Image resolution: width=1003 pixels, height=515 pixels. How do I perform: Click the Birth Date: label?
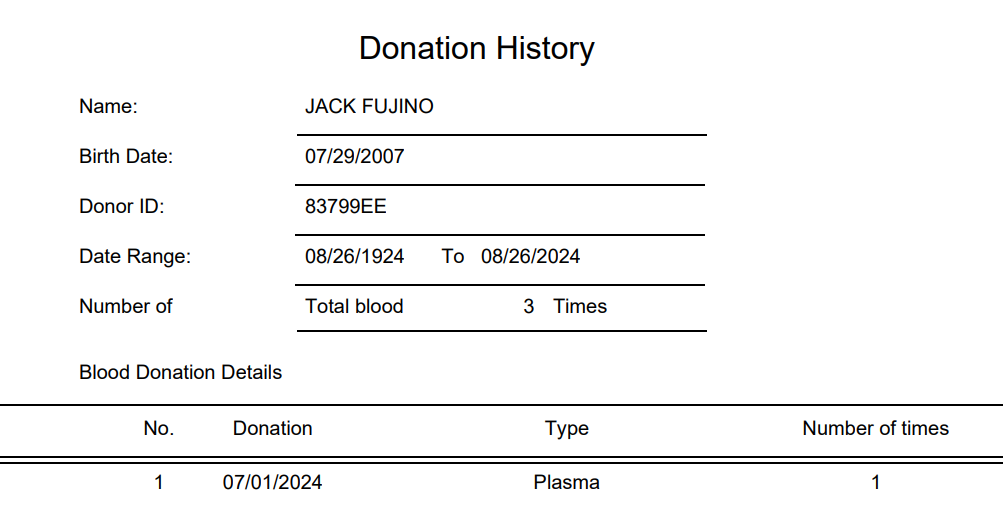(x=126, y=156)
